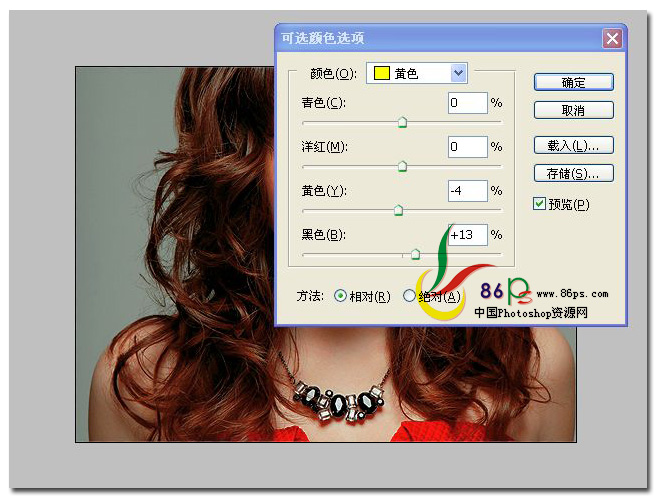Click the 黑色(B) input showing +13

click(468, 234)
